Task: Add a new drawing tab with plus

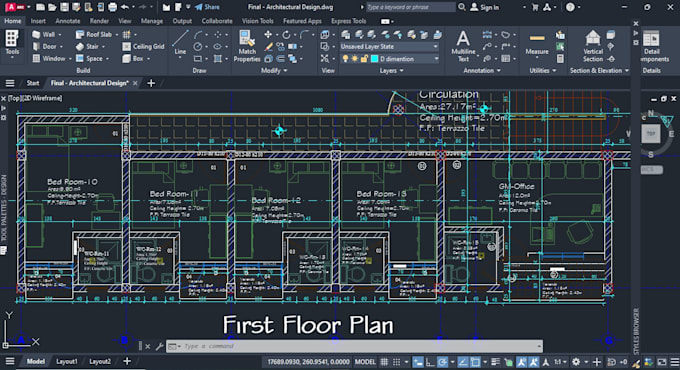Action: 151,83
